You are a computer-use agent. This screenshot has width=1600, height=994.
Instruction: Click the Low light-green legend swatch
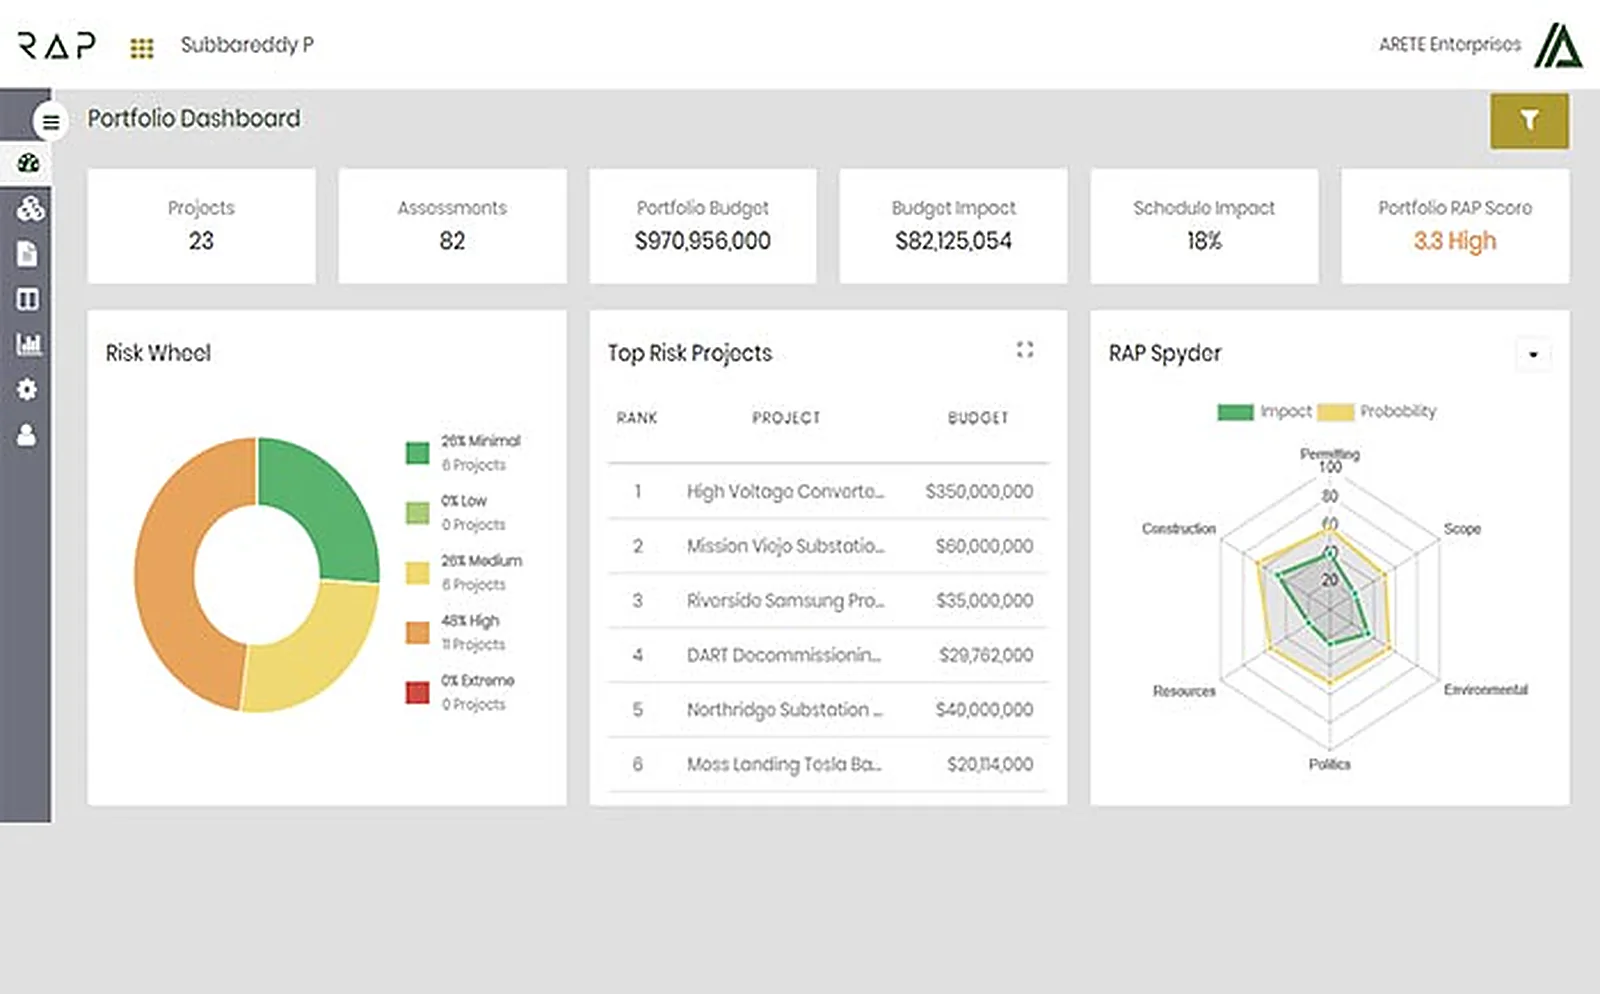click(x=418, y=512)
